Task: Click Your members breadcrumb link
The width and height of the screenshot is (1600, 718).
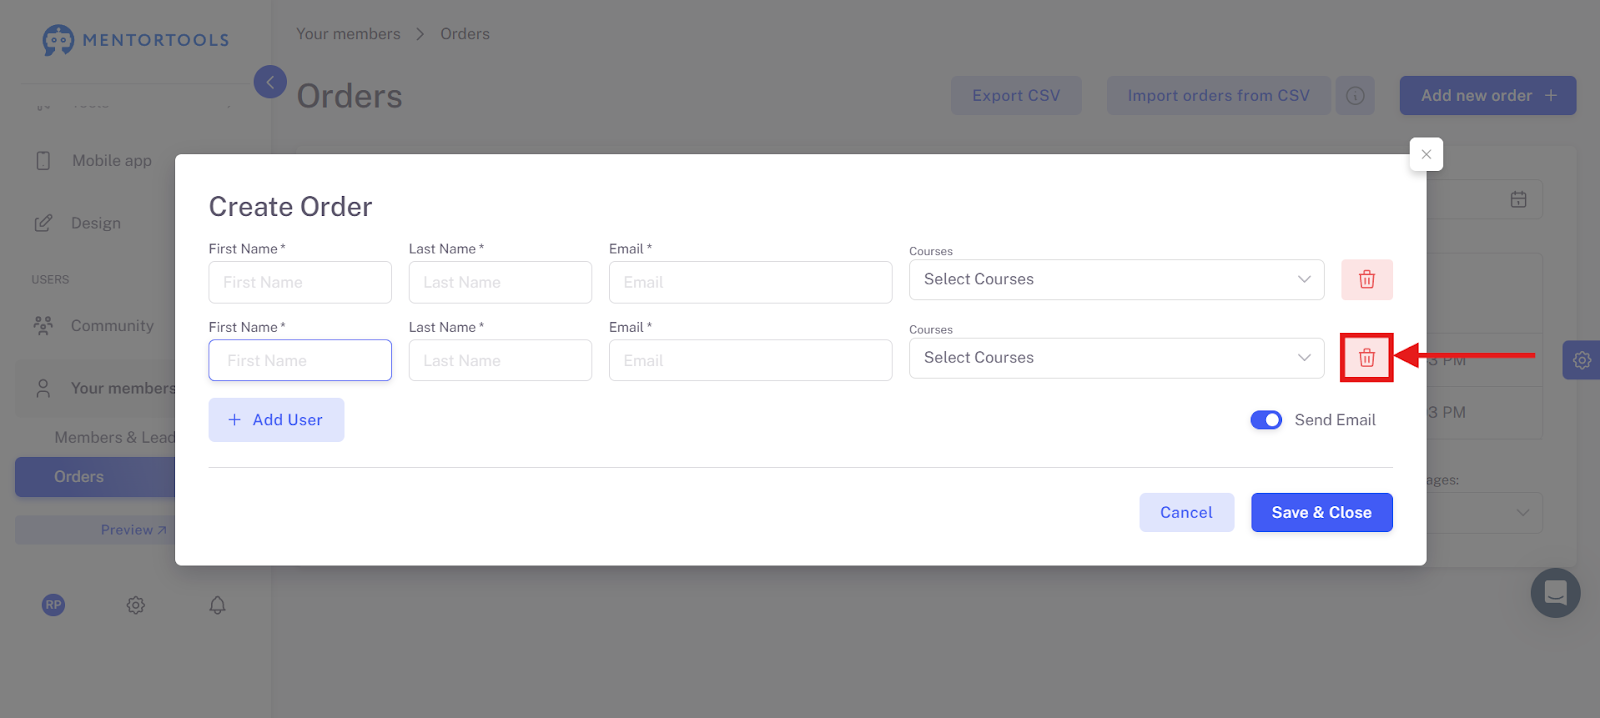Action: (348, 34)
